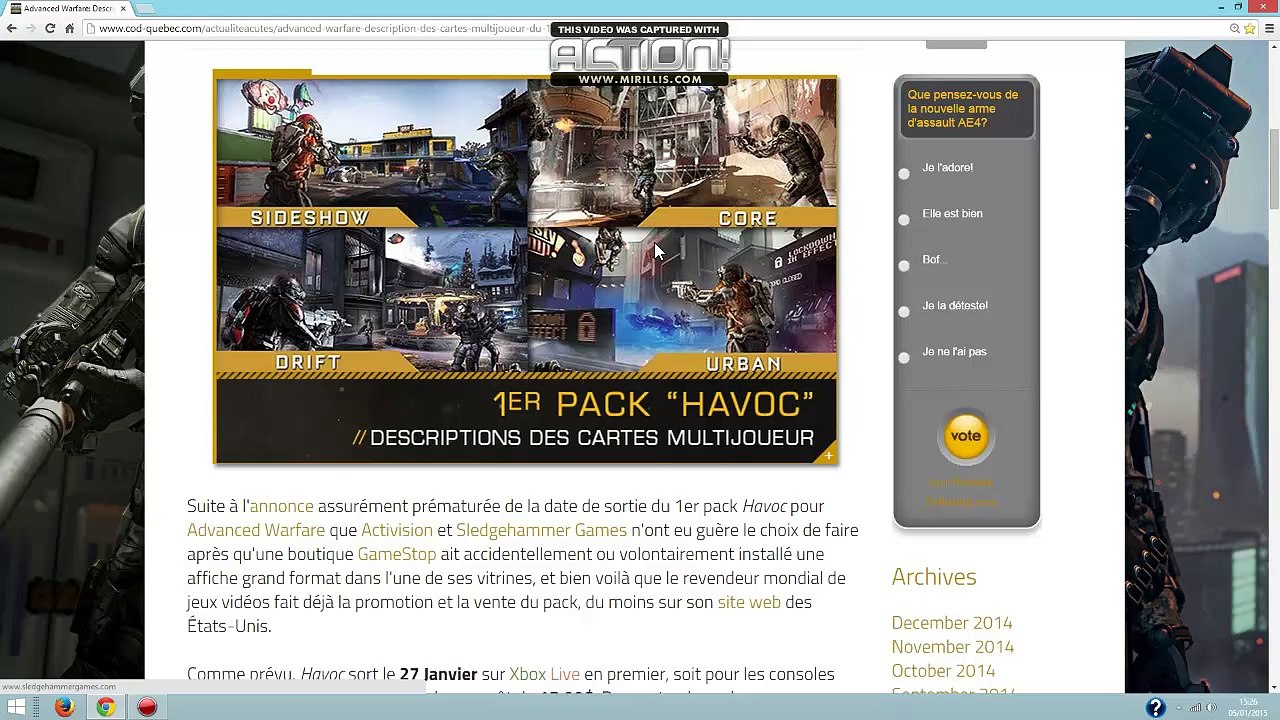Open a new browser tab
The width and height of the screenshot is (1280, 720).
coord(146,9)
